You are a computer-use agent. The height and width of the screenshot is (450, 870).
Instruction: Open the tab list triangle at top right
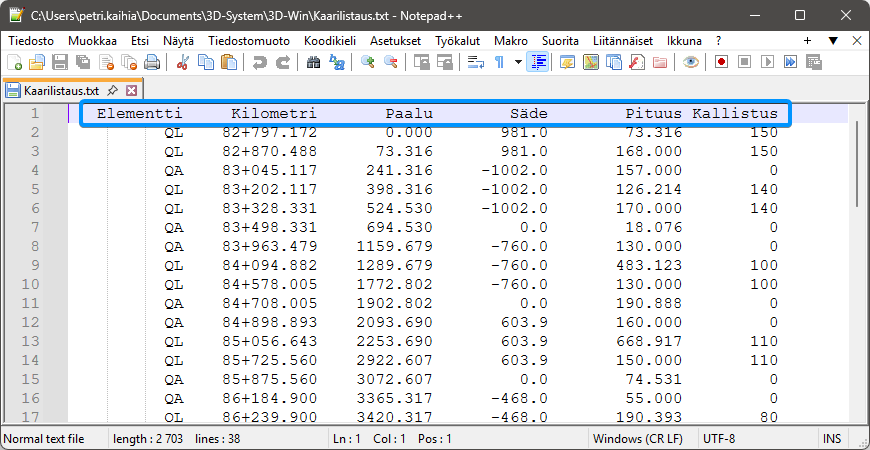(x=832, y=40)
